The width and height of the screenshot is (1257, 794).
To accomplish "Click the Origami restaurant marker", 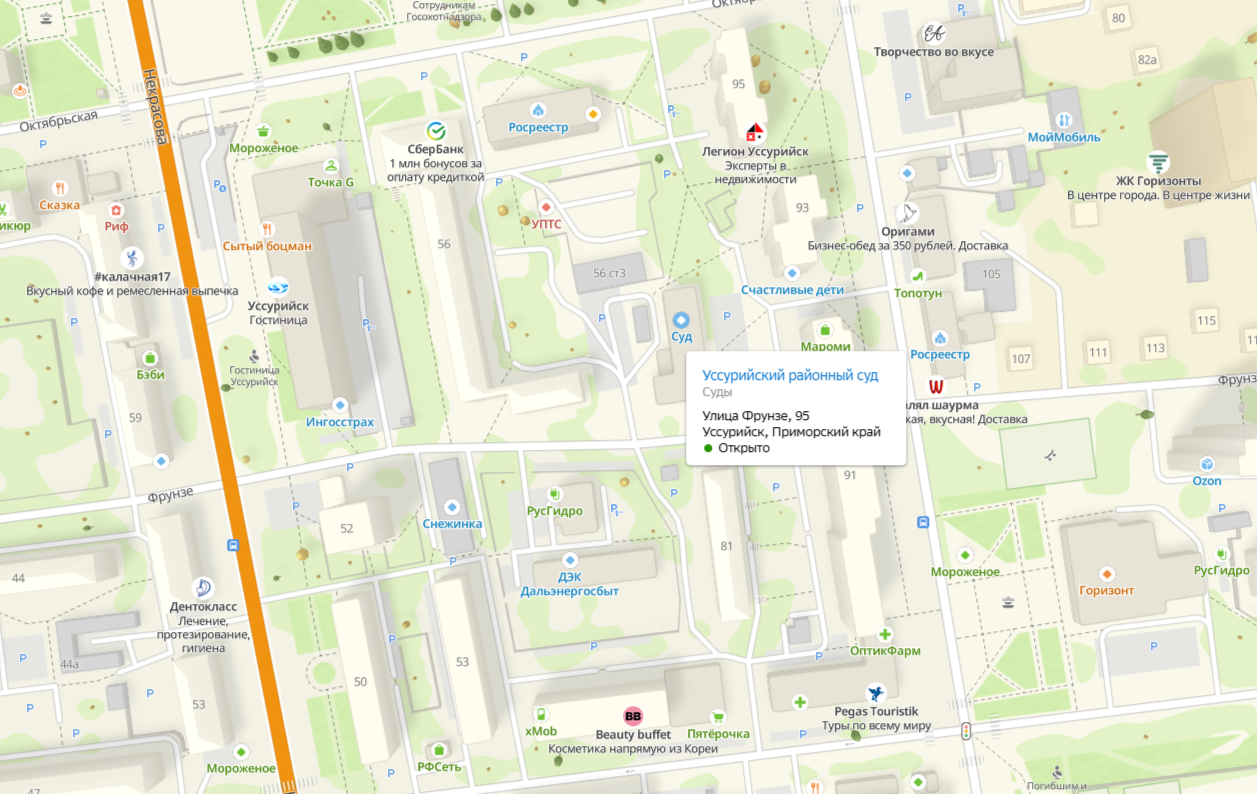I will pyautogui.click(x=907, y=212).
